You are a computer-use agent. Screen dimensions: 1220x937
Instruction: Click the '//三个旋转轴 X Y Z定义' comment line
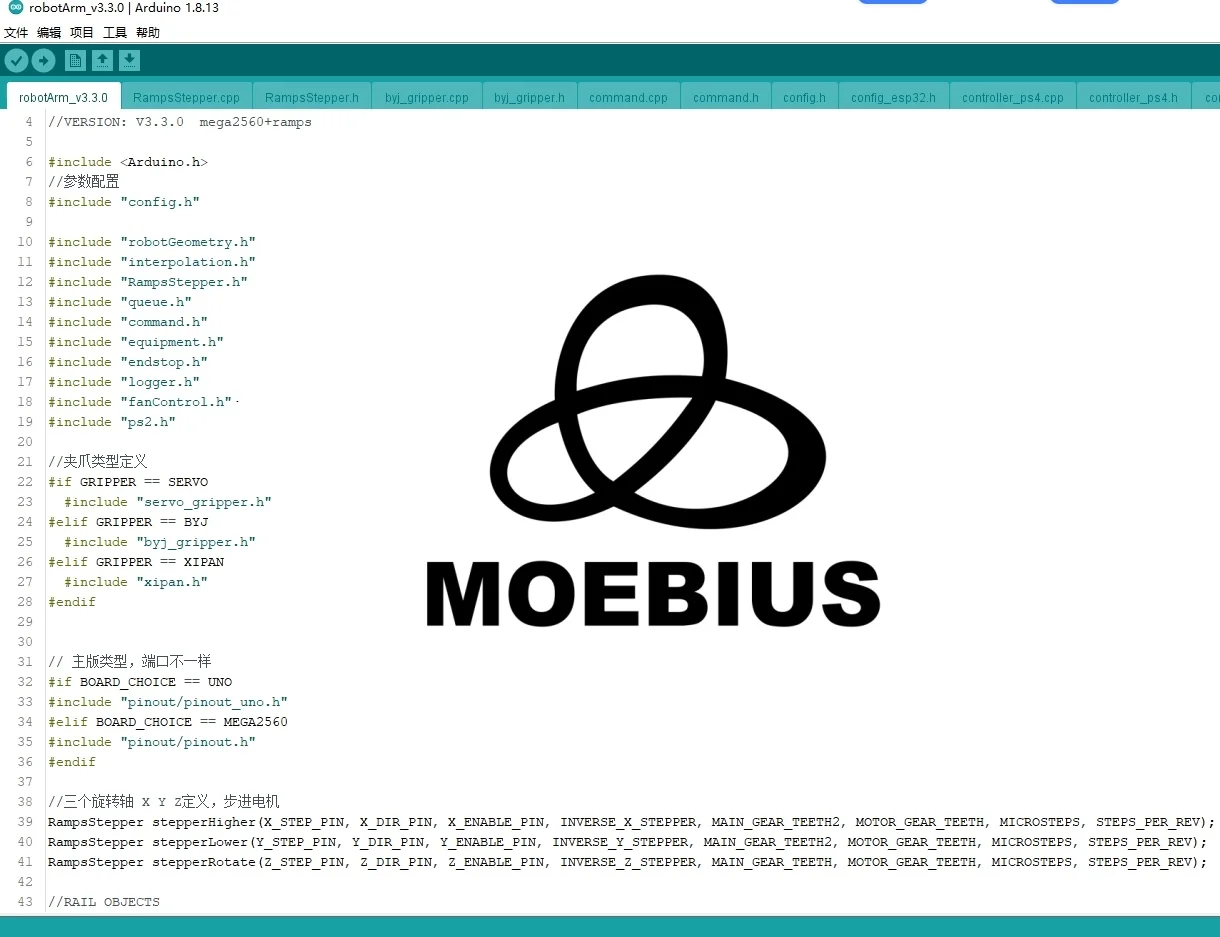(x=164, y=802)
